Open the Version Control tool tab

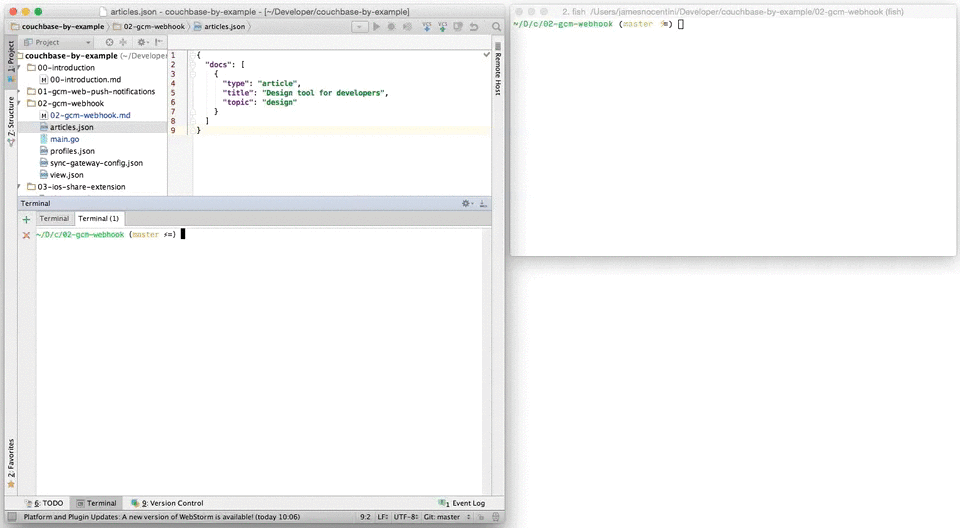pyautogui.click(x=171, y=503)
